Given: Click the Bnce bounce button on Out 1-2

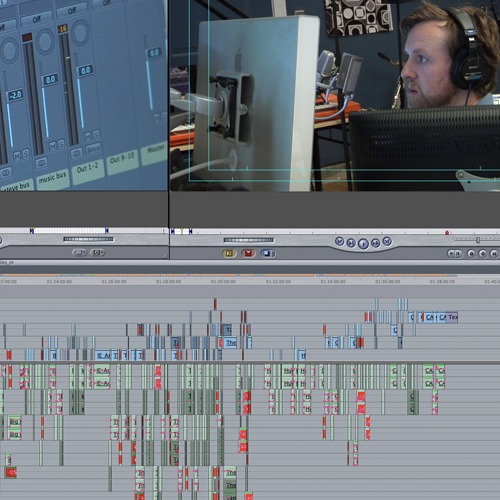Looking at the screenshot, I should tap(93, 149).
